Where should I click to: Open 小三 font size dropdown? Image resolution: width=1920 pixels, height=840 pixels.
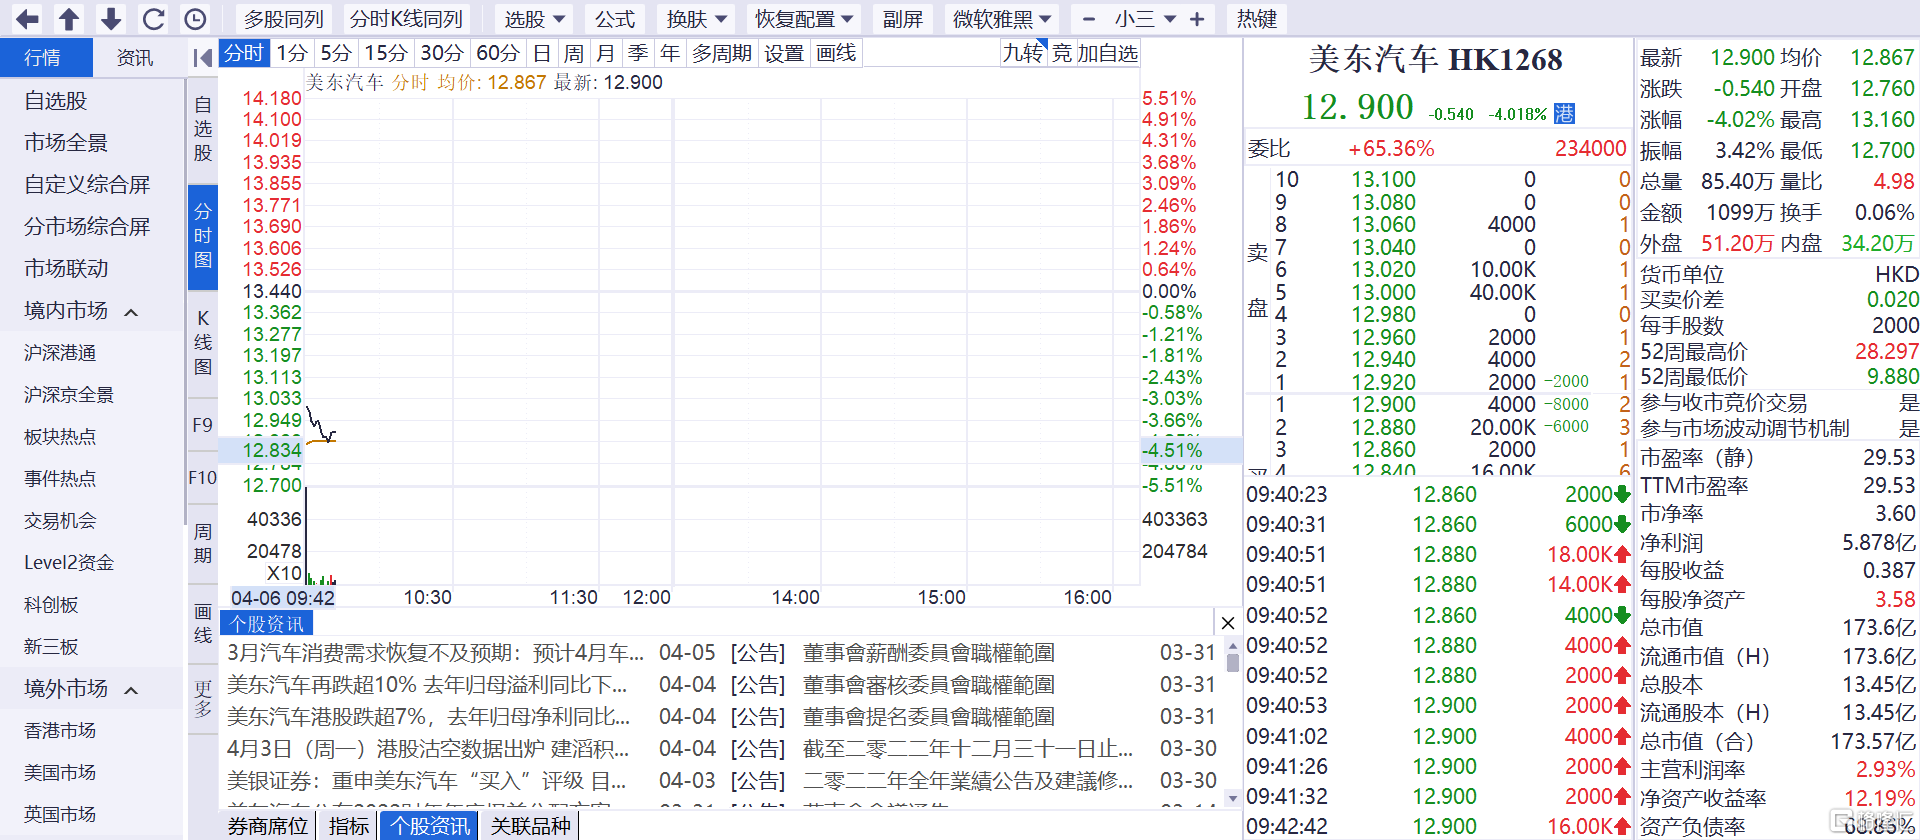(x=1145, y=19)
